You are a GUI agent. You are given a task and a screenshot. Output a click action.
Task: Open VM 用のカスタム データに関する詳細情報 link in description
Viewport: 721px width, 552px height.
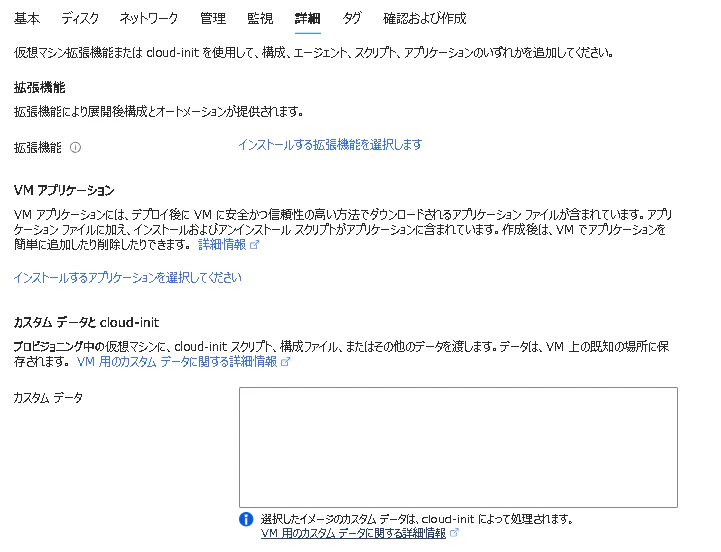(x=177, y=362)
